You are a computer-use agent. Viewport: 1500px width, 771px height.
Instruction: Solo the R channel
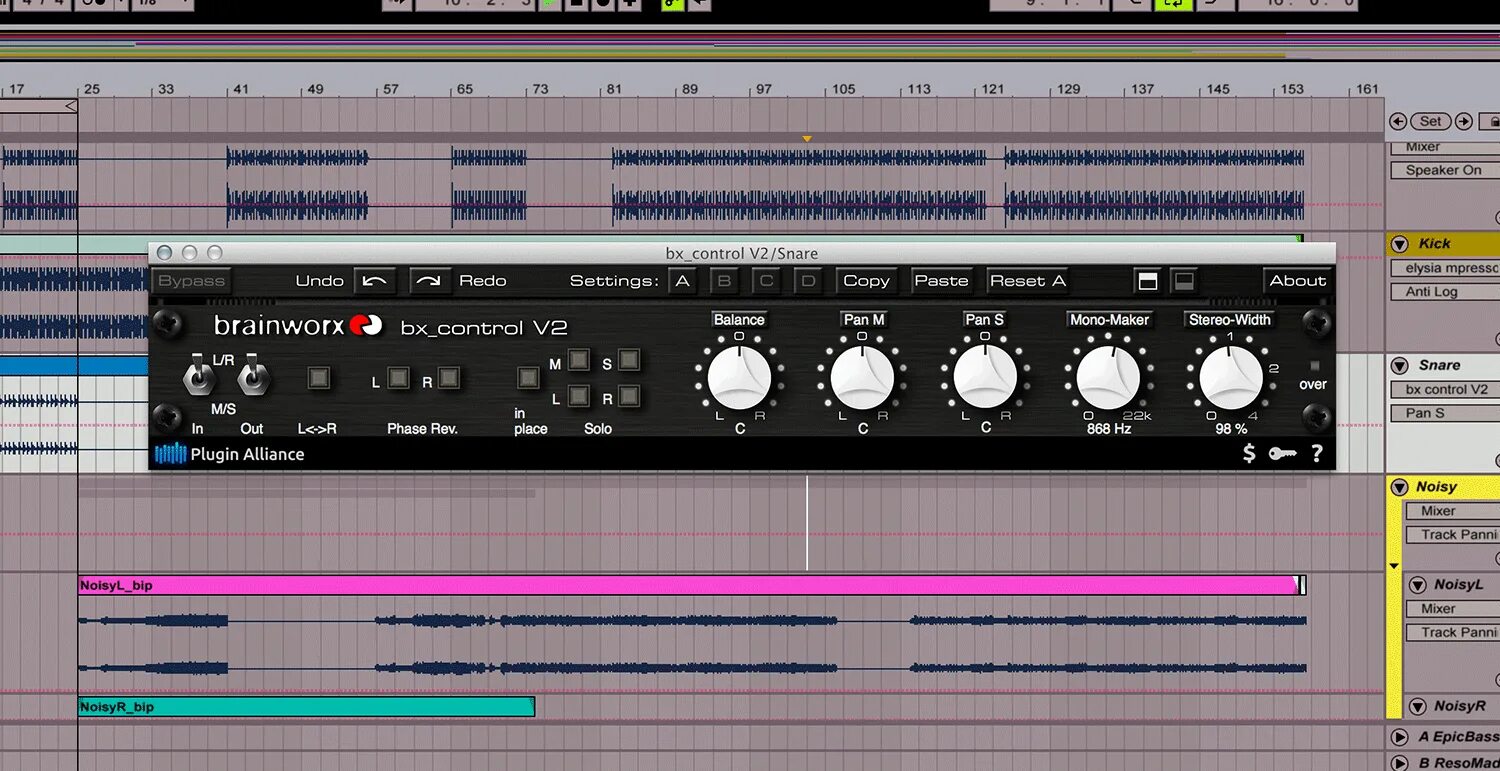coord(628,396)
